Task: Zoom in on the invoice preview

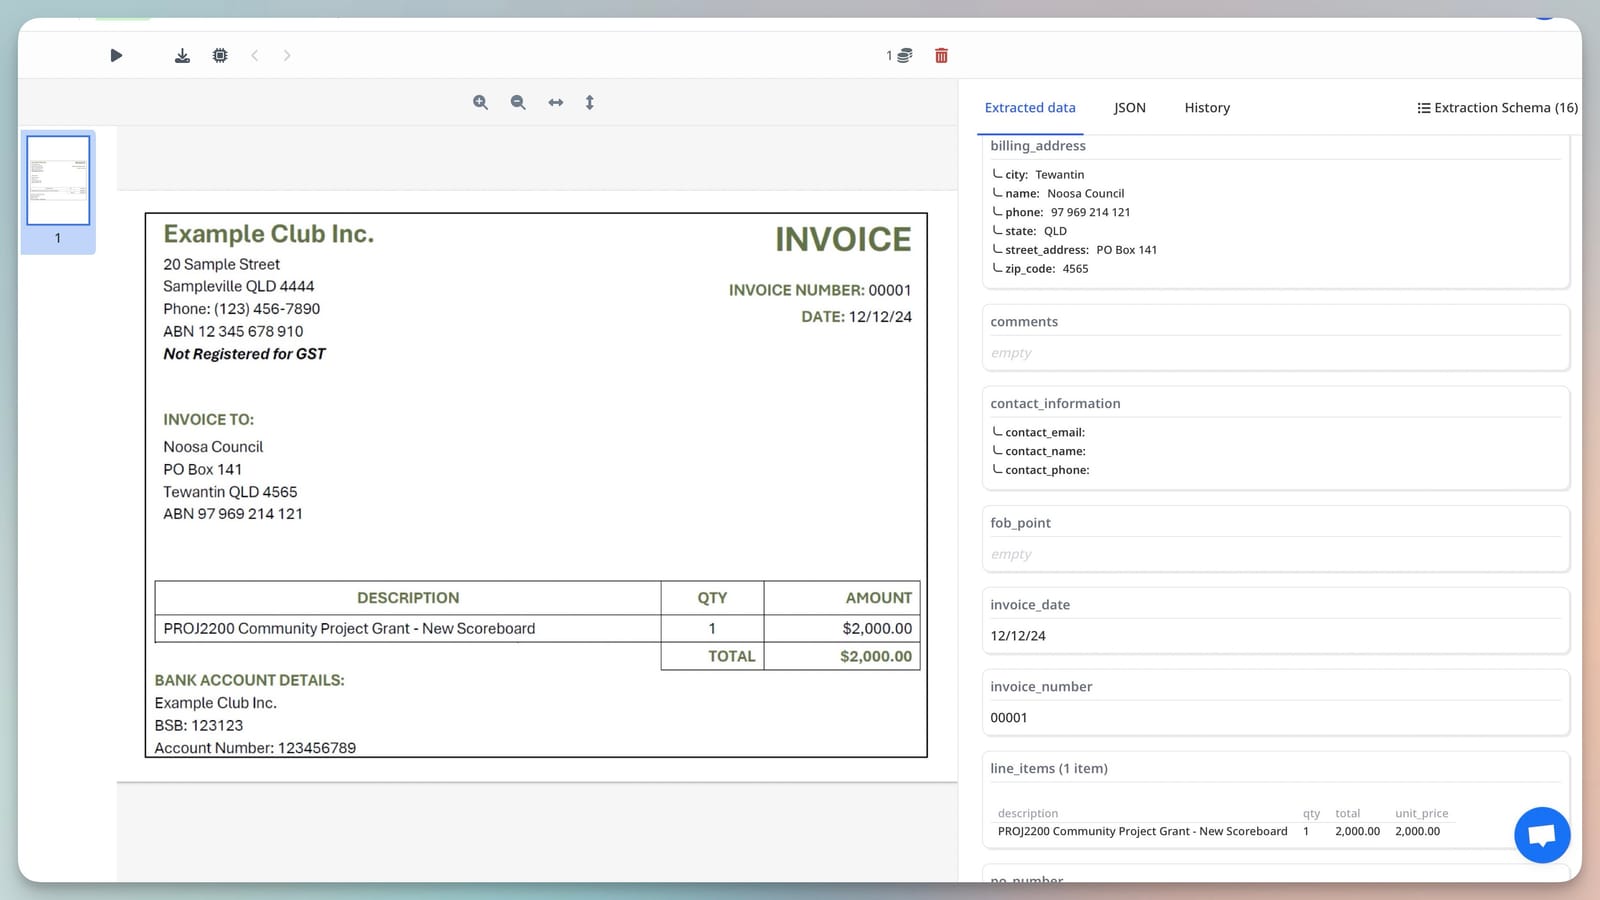Action: point(480,102)
